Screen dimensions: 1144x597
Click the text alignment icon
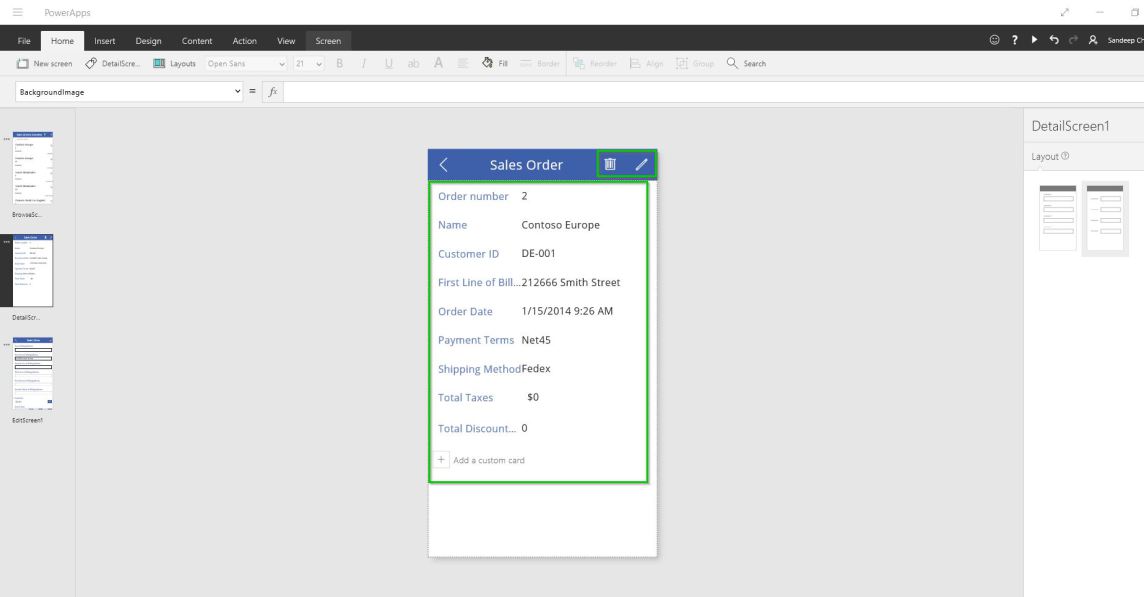(463, 63)
